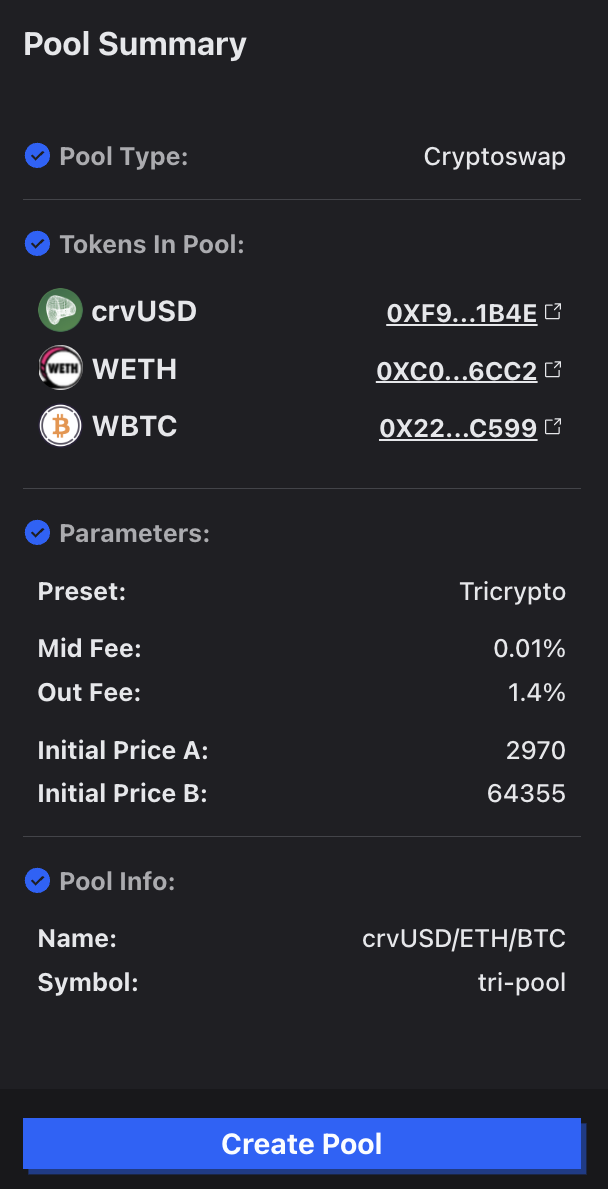The height and width of the screenshot is (1189, 608).
Task: Open the WETH address link 0XC0...6CC2
Action: (x=456, y=371)
